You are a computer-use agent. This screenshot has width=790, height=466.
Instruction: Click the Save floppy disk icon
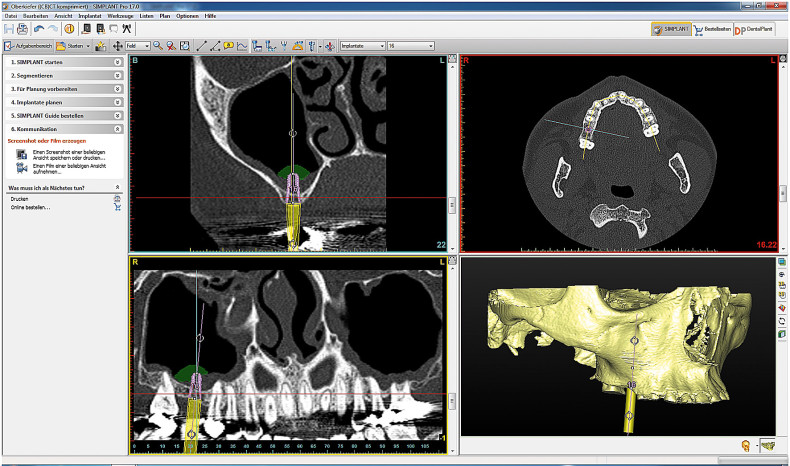coord(9,29)
